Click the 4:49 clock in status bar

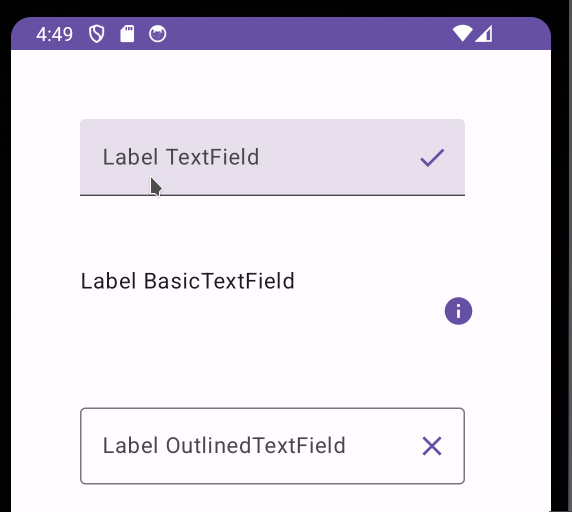pyautogui.click(x=54, y=34)
